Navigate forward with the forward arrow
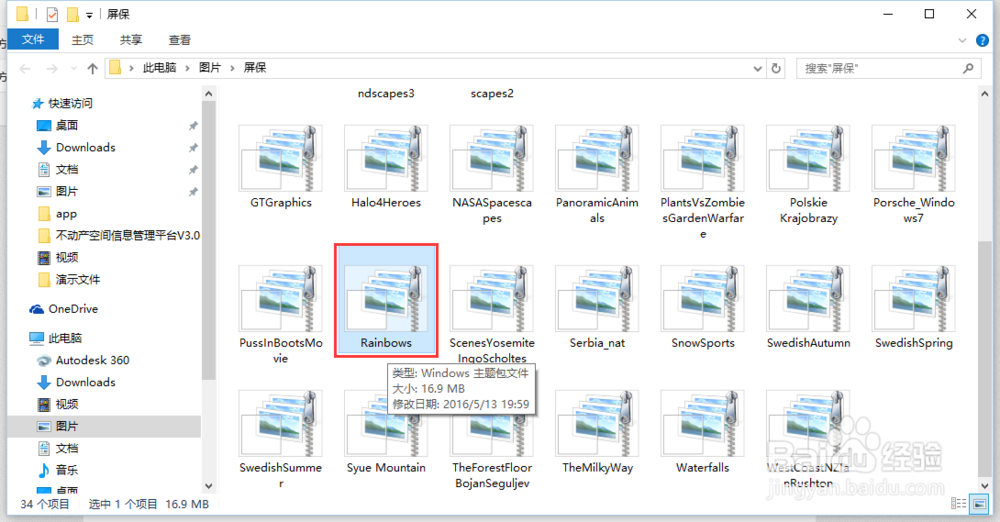The width and height of the screenshot is (1000, 522). click(x=52, y=68)
